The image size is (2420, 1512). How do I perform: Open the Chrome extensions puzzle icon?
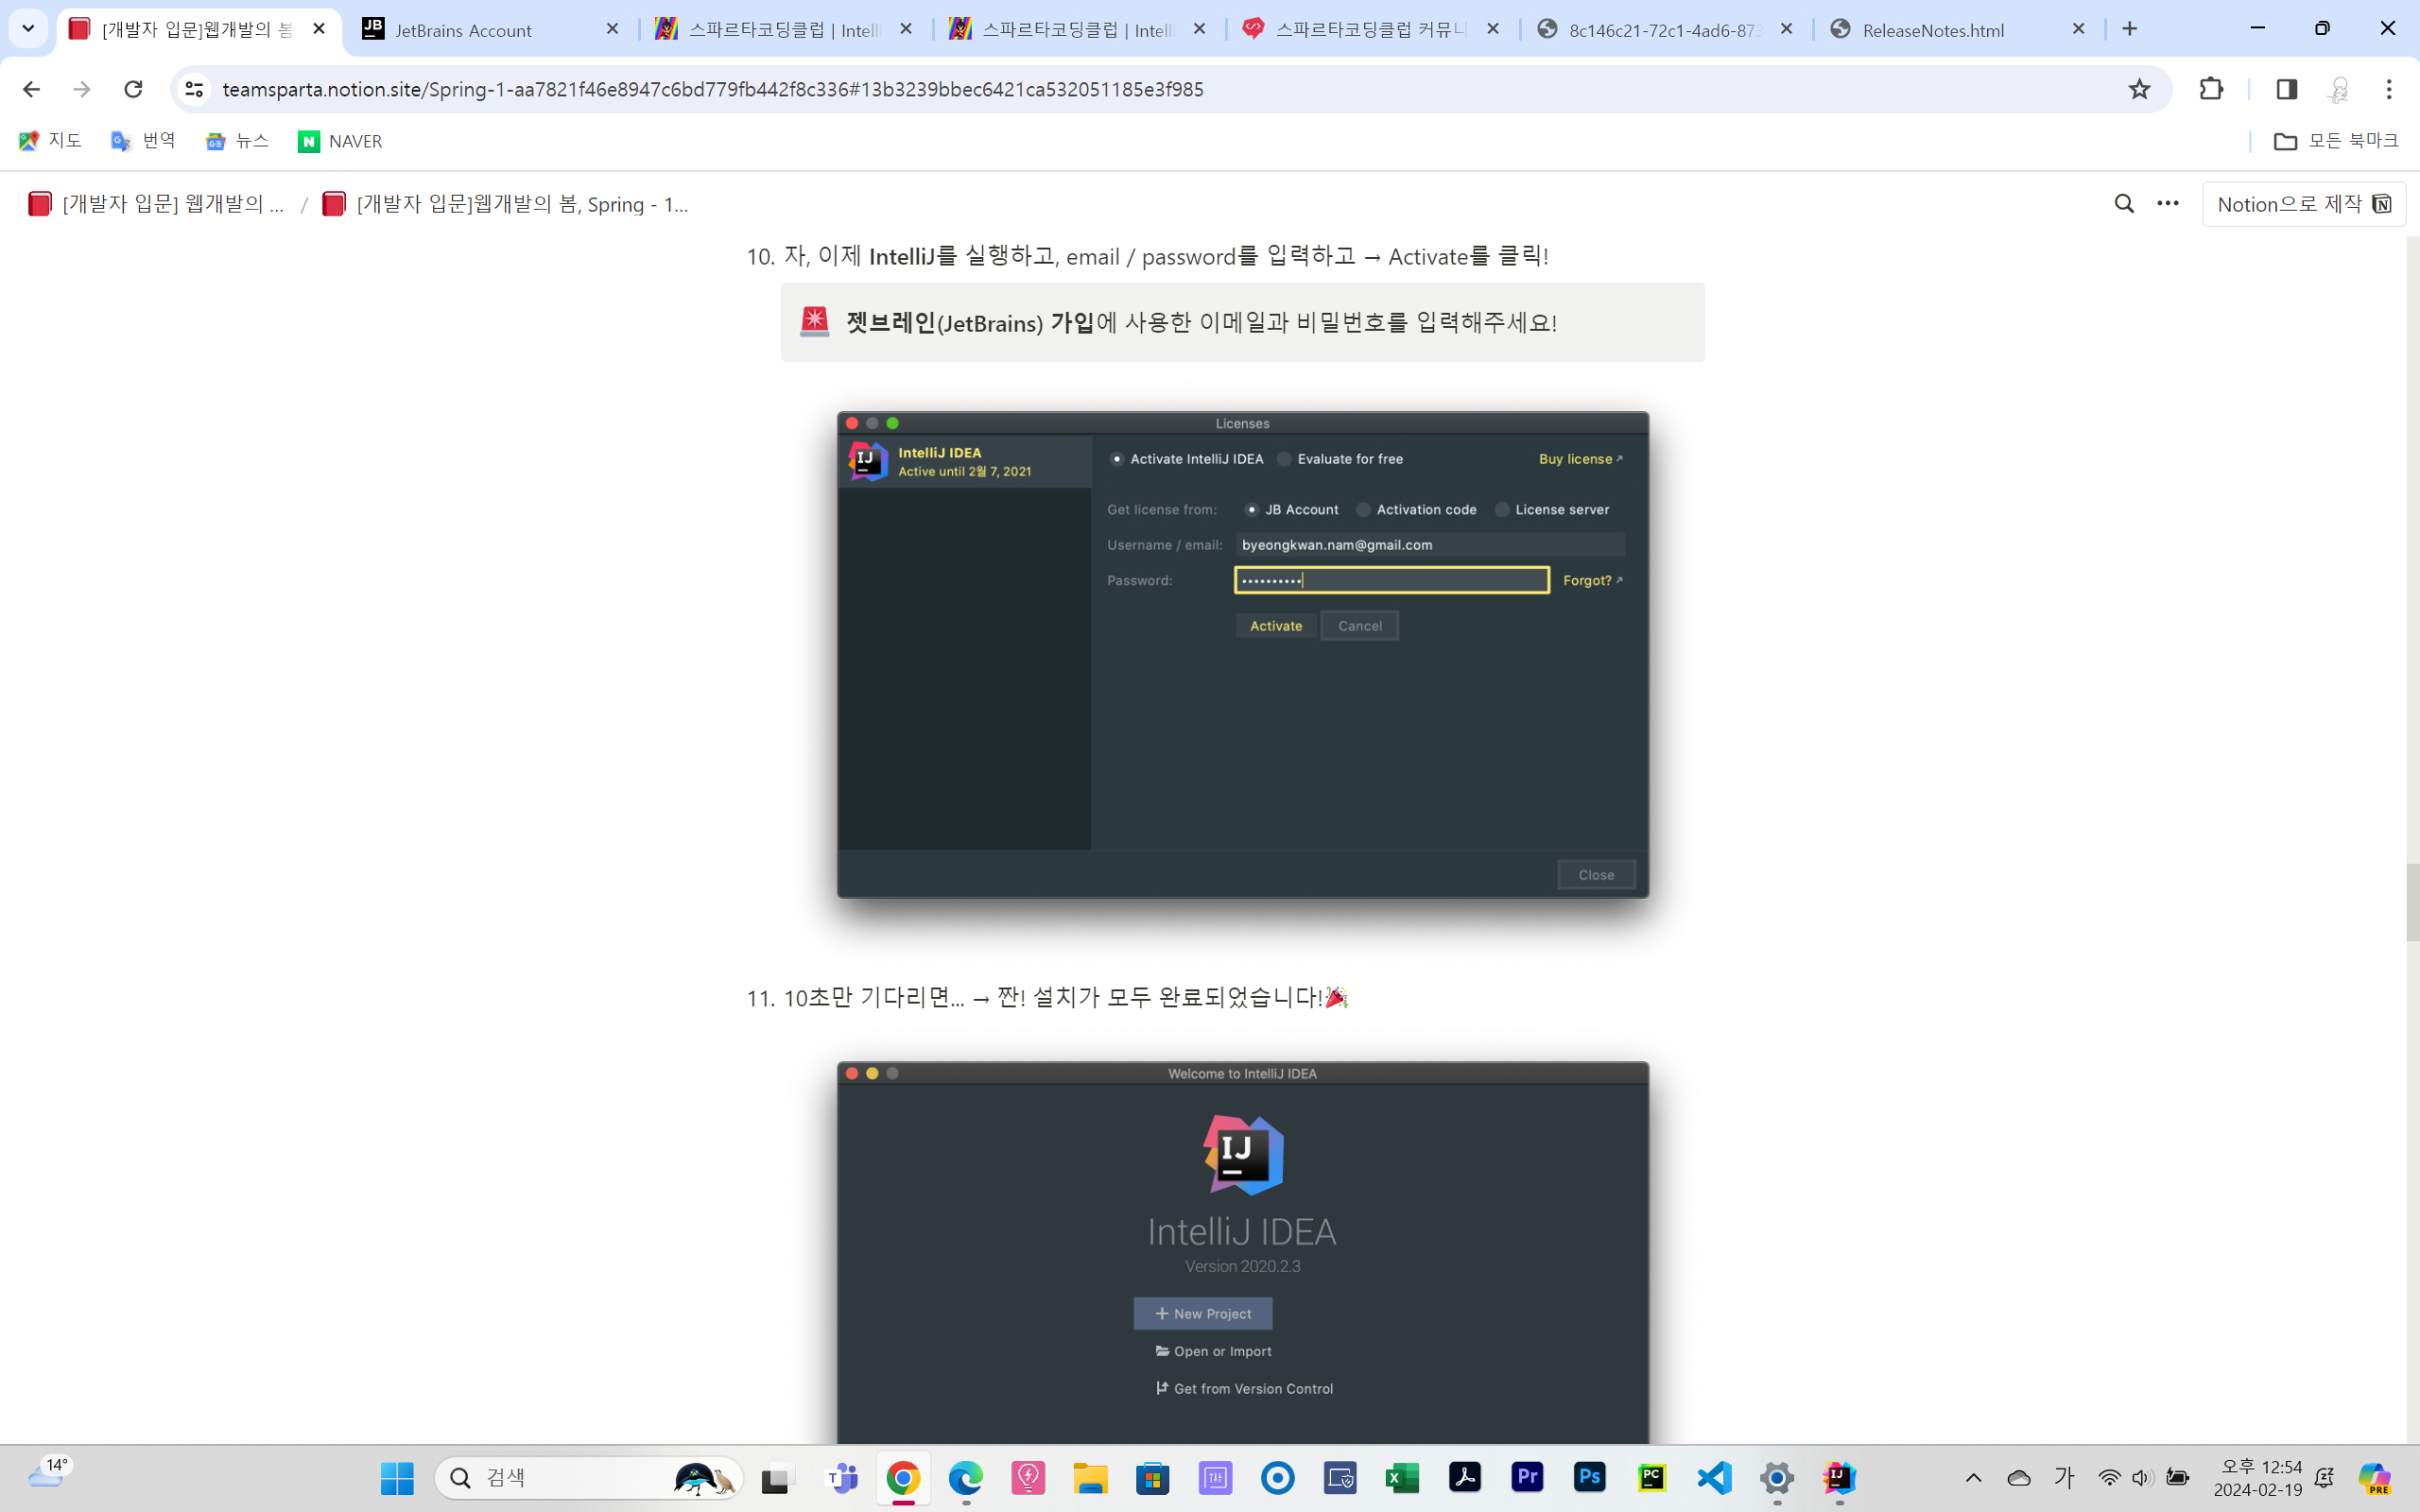2211,89
